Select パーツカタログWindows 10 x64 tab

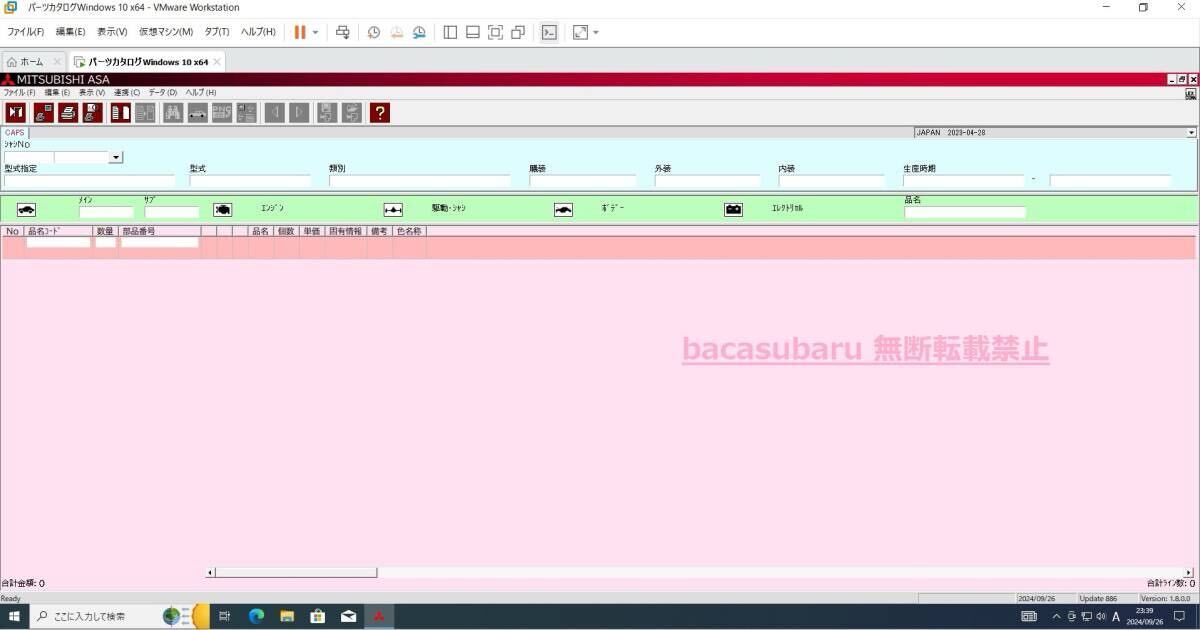coord(147,61)
